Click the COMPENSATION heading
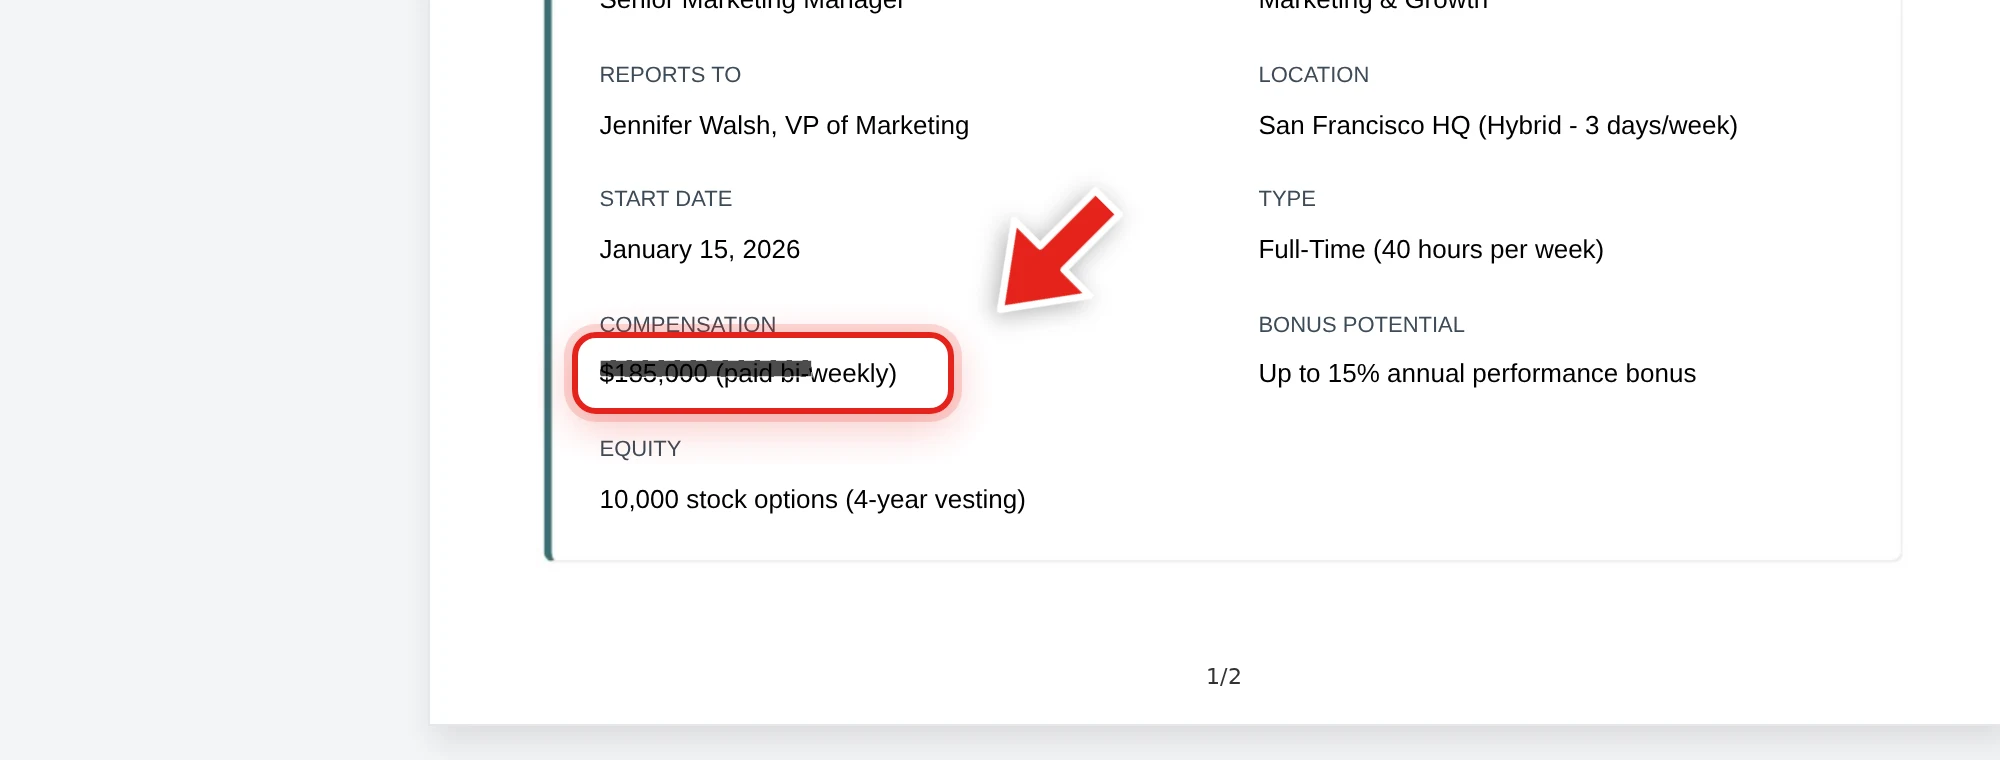Image resolution: width=2000 pixels, height=760 pixels. (688, 323)
